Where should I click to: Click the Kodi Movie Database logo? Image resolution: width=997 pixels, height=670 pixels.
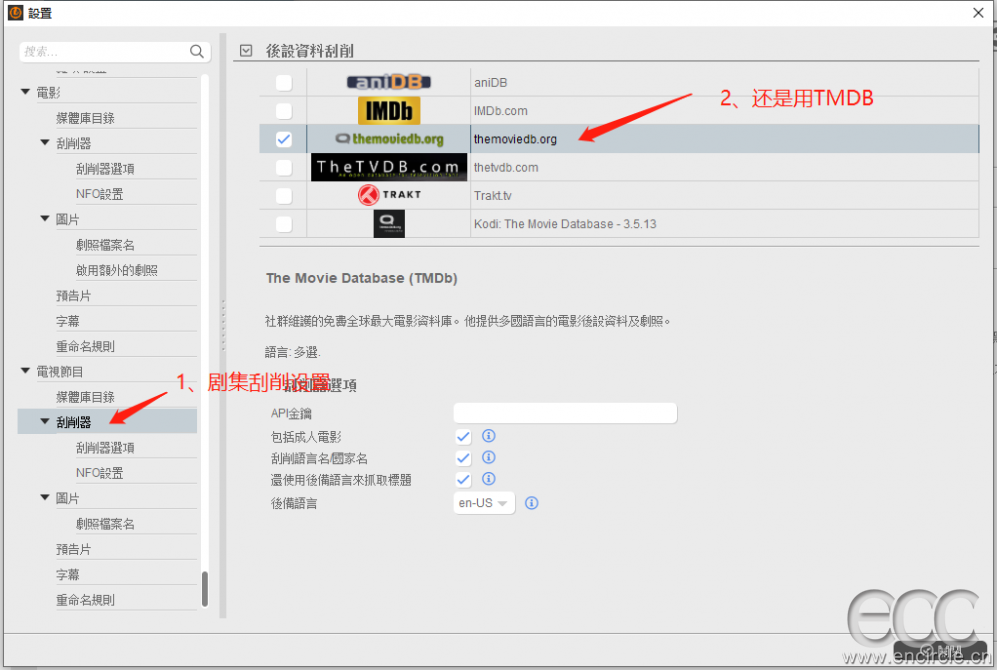(388, 224)
